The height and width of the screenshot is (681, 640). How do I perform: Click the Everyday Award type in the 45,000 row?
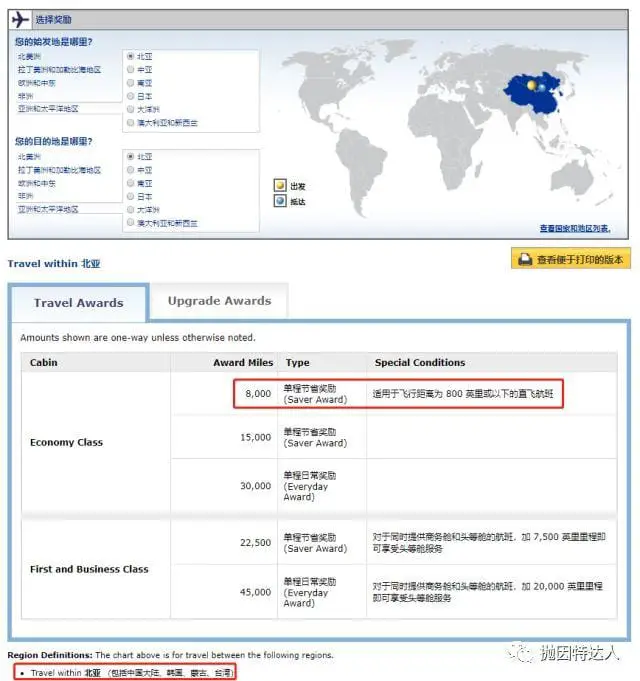310,592
